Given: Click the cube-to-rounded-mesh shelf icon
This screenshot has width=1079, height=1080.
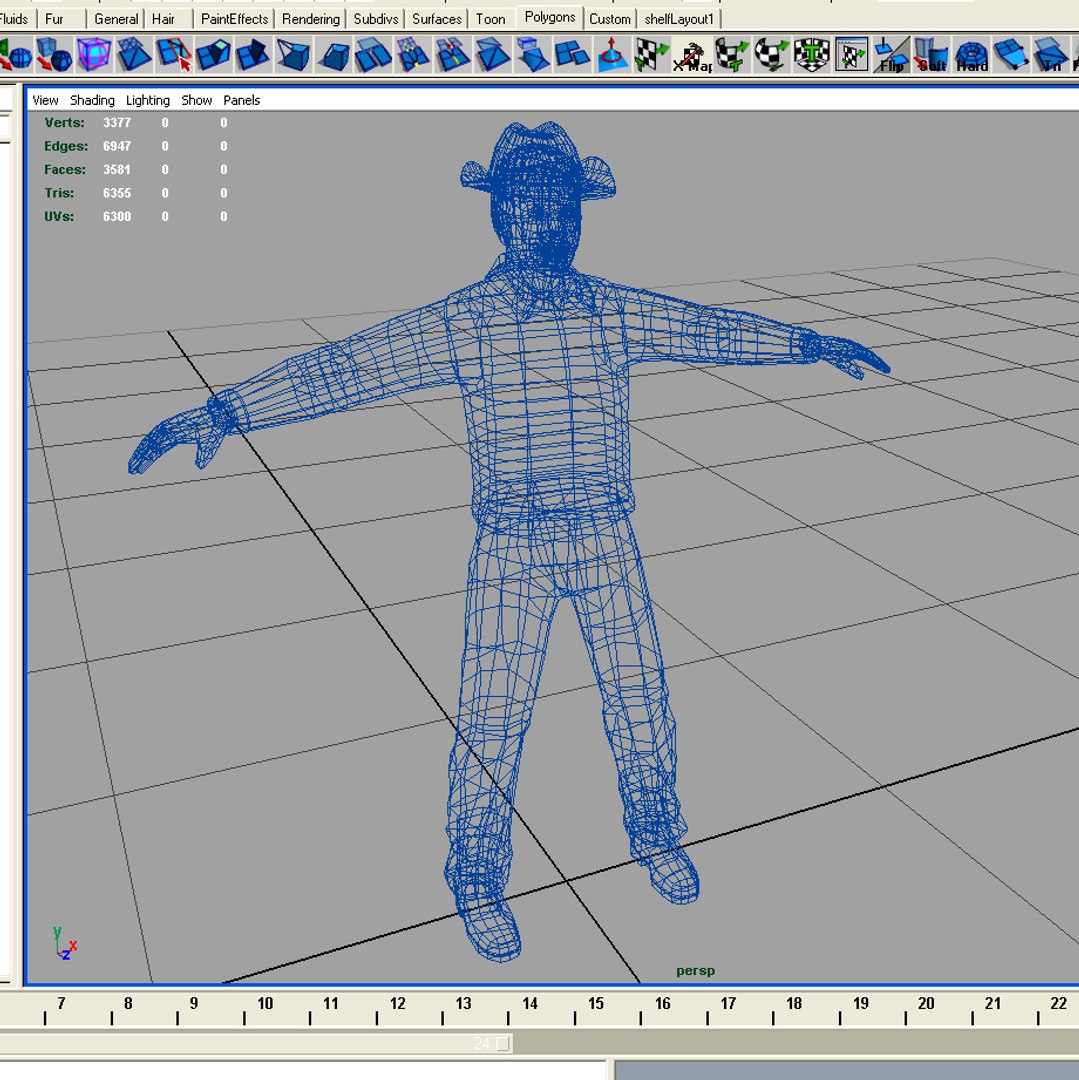Looking at the screenshot, I should click(x=54, y=55).
